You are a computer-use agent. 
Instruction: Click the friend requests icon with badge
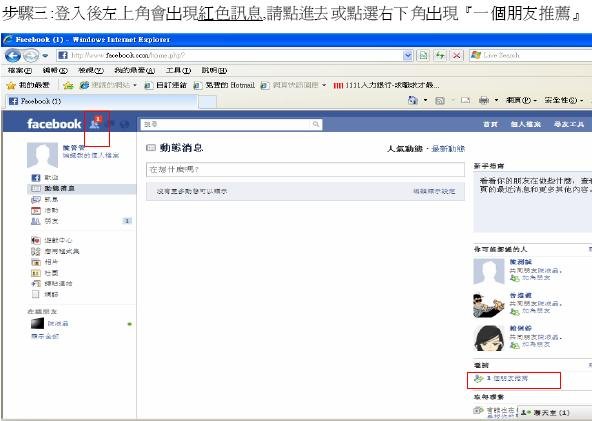pyautogui.click(x=96, y=123)
